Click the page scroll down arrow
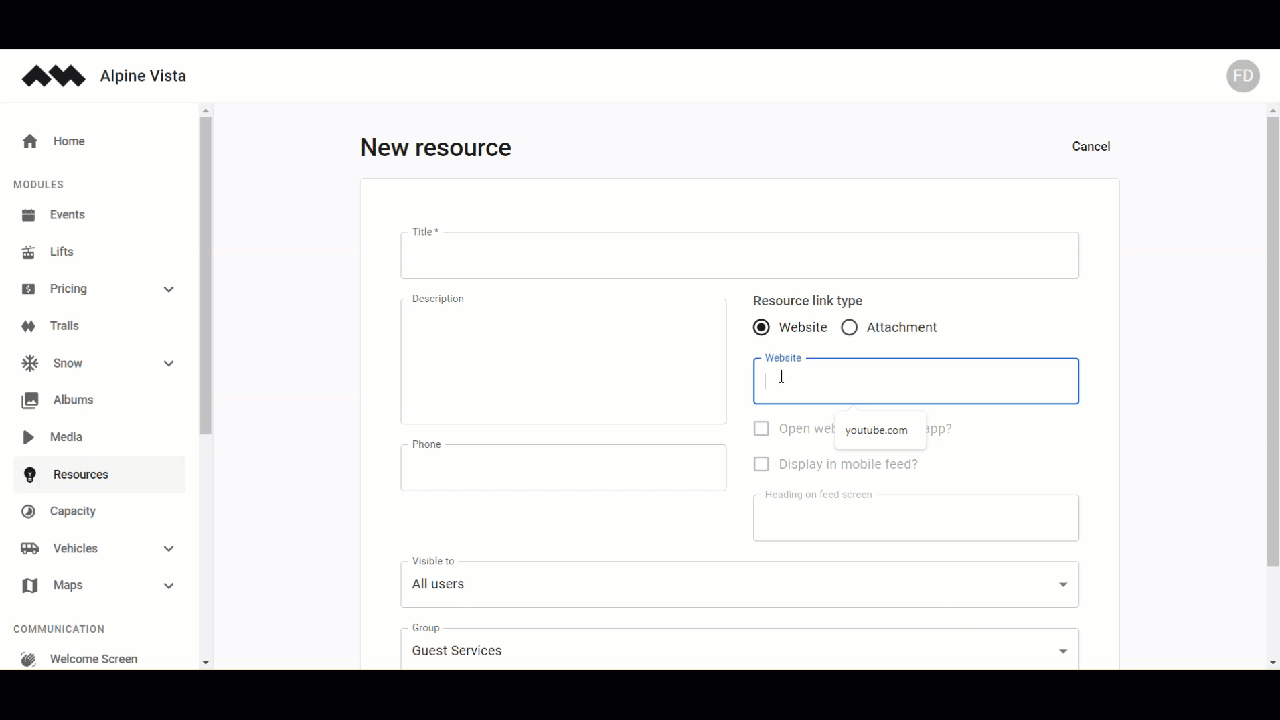The height and width of the screenshot is (720, 1280). pyautogui.click(x=1273, y=662)
